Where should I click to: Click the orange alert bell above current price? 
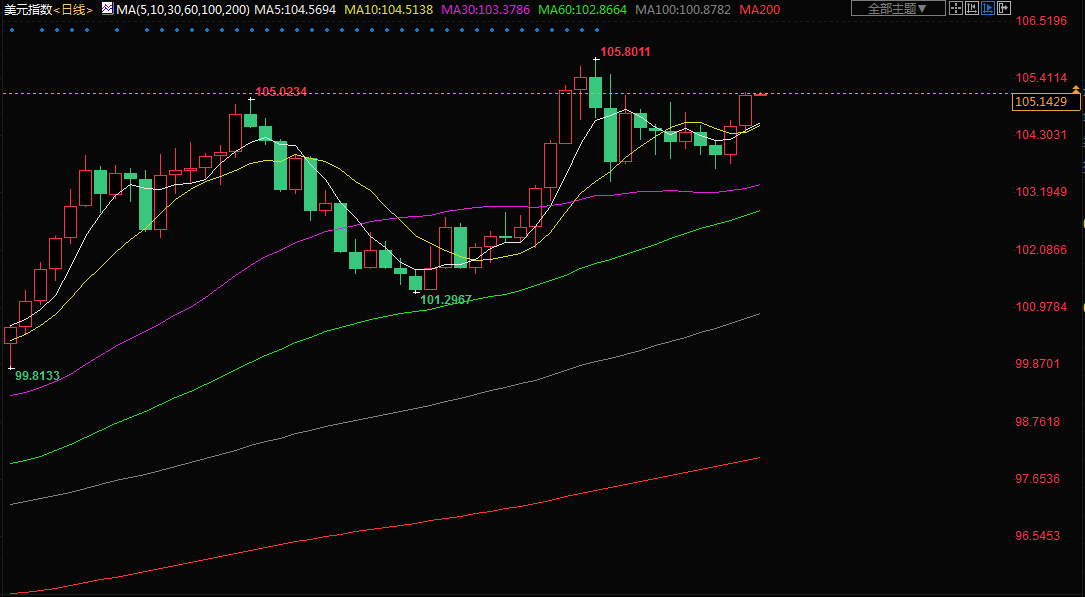(1075, 90)
